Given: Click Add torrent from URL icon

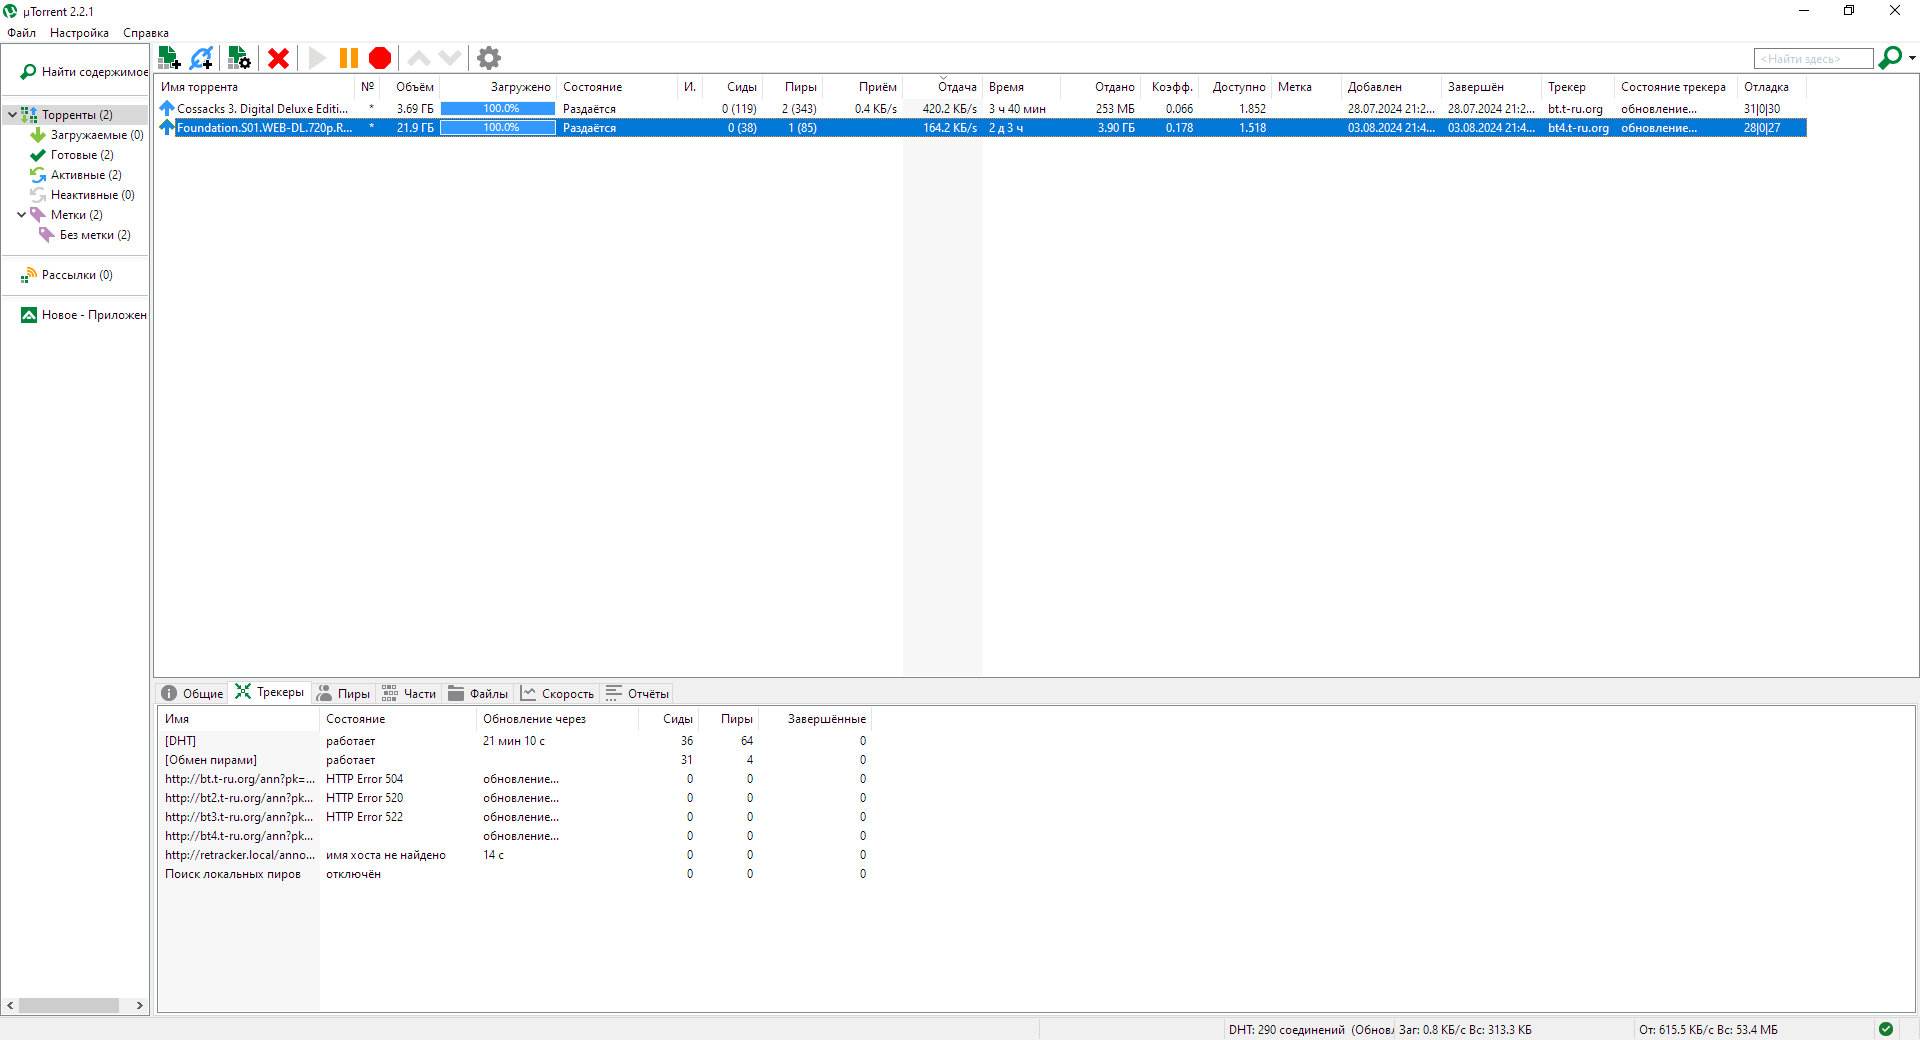Looking at the screenshot, I should 202,58.
